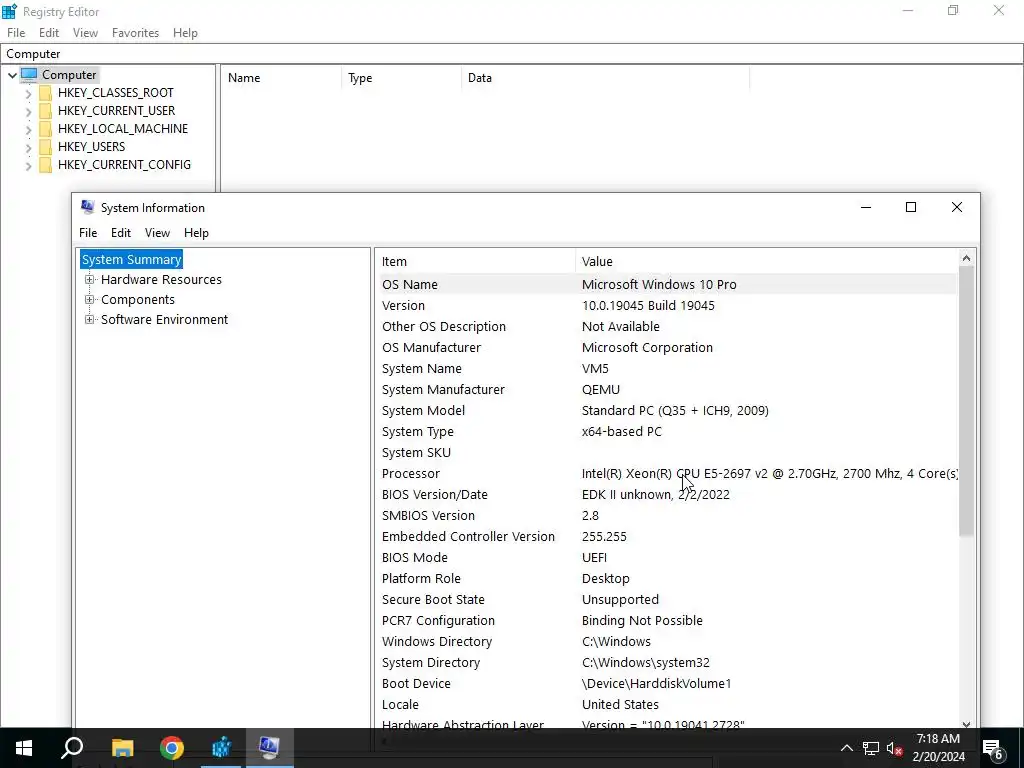The width and height of the screenshot is (1024, 768).
Task: Open the Registry Editor File menu
Action: [x=16, y=33]
